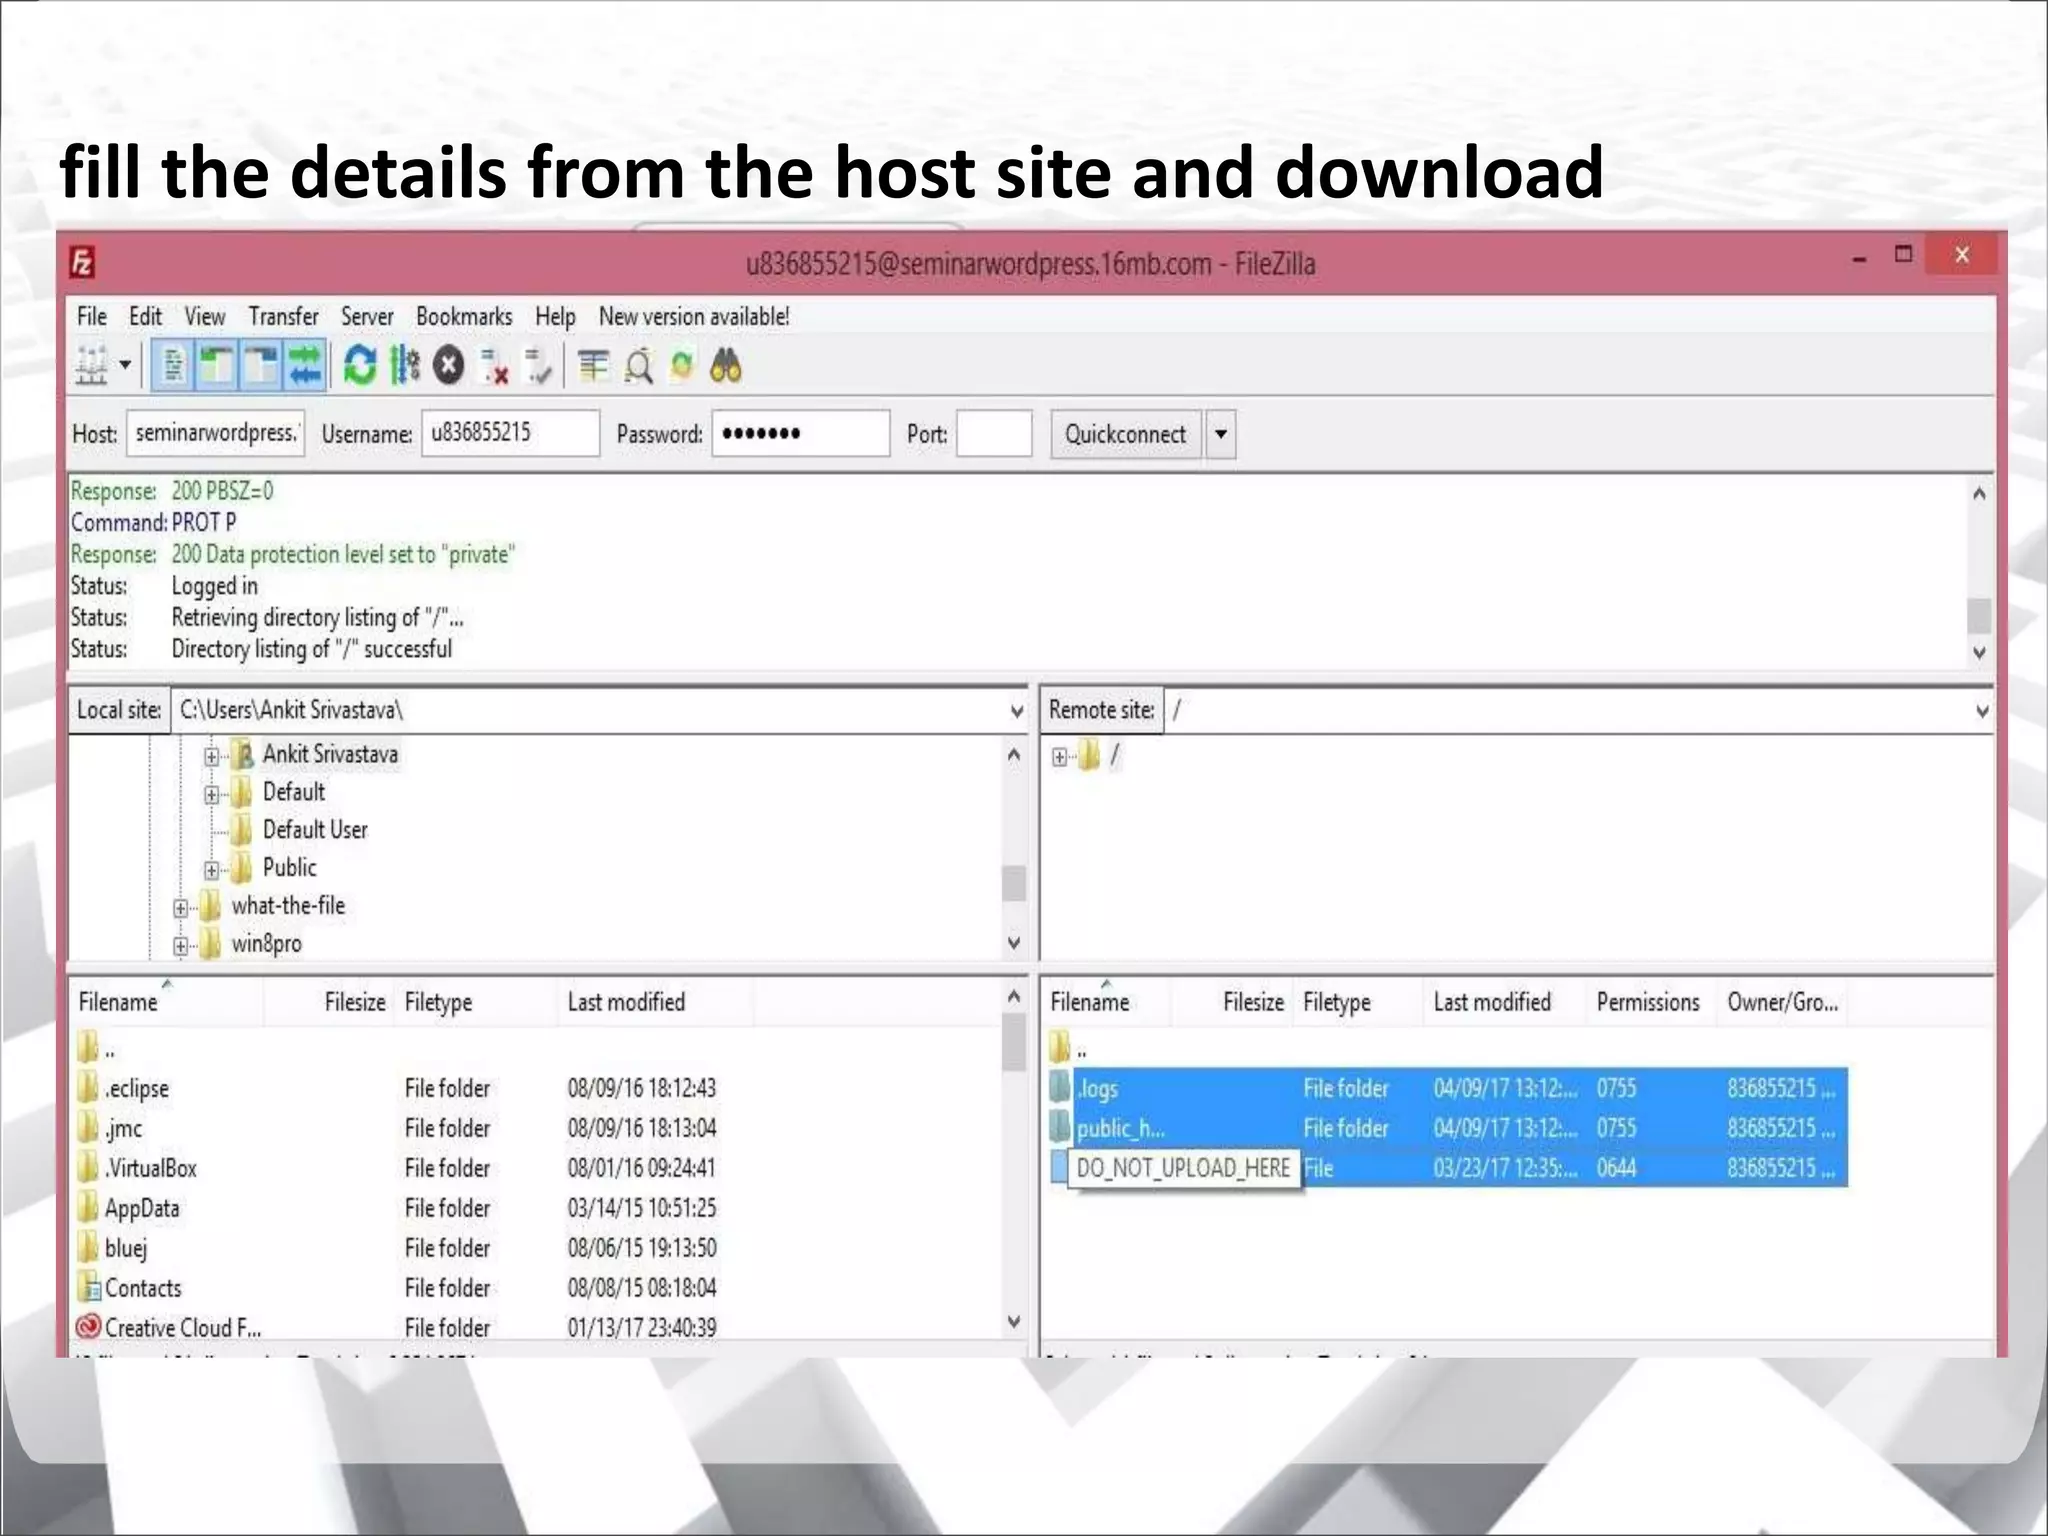Select the .jmc folder icon
The width and height of the screenshot is (2048, 1536).
coord(88,1128)
